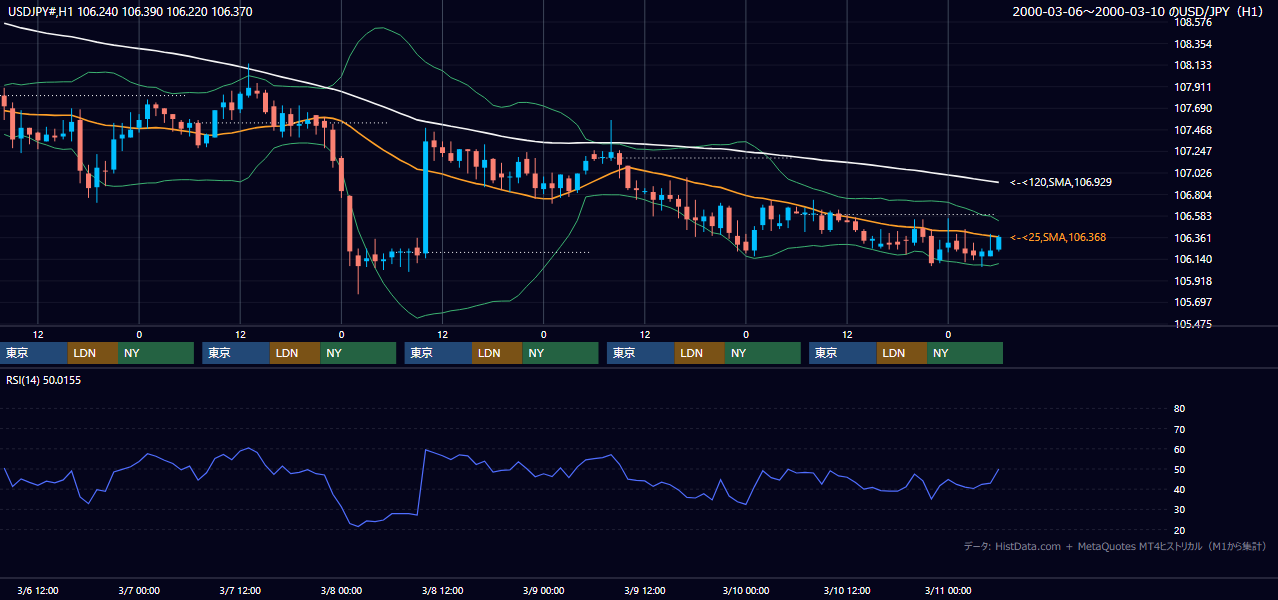
Task: Click the 3/6 12:00 date label
Action: pos(38,591)
